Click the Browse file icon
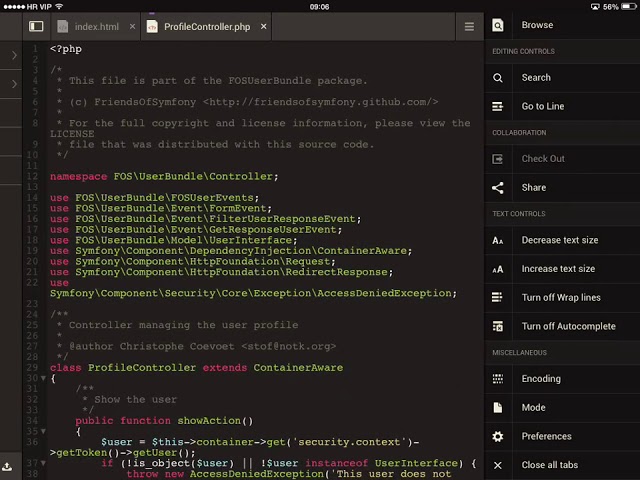 coord(498,25)
